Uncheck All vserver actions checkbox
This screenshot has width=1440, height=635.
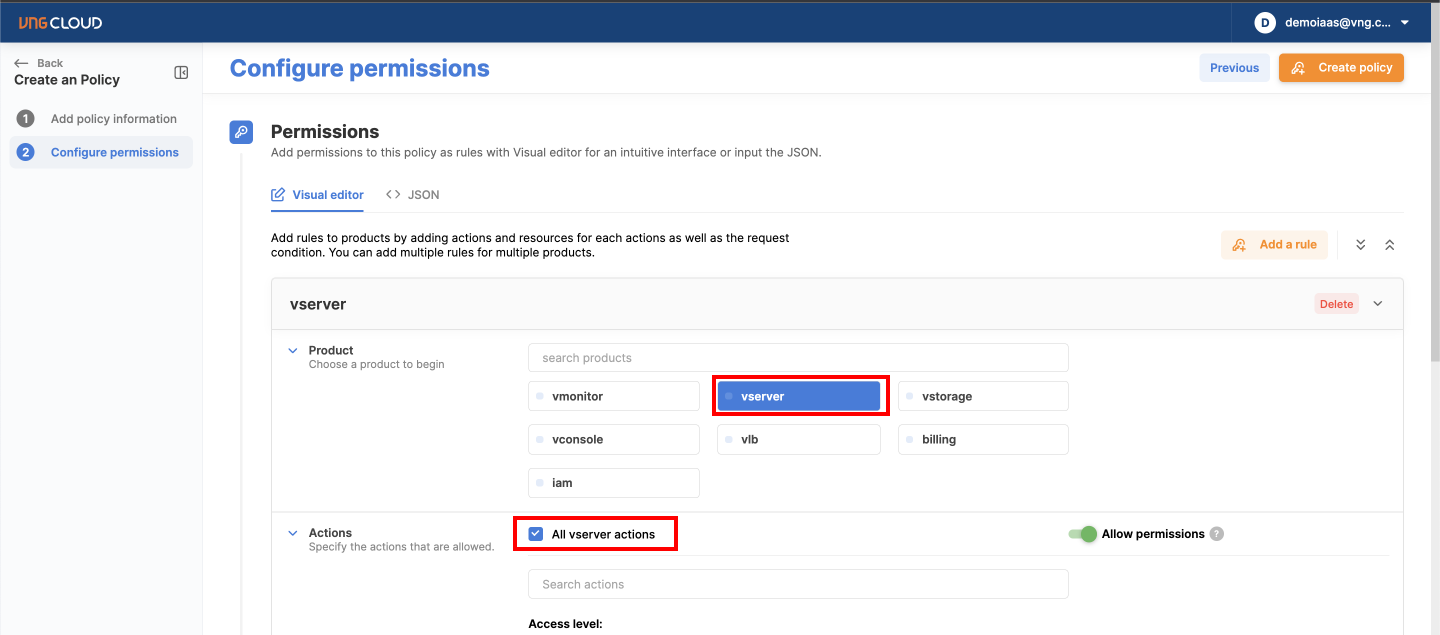[x=536, y=534]
